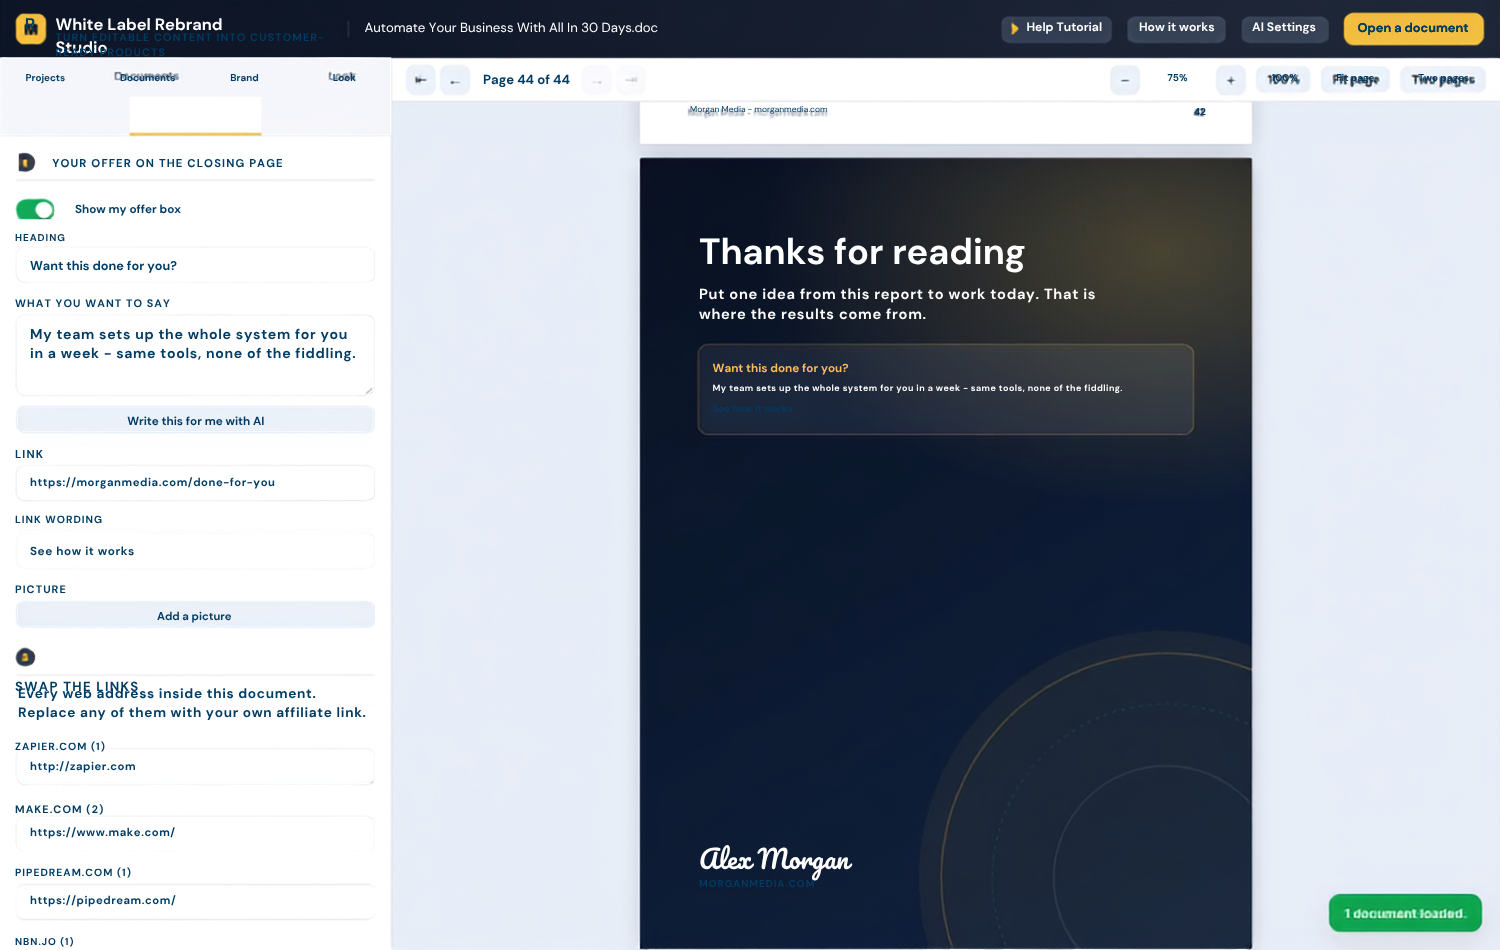
Task: Click Add a picture button
Action: (x=196, y=616)
